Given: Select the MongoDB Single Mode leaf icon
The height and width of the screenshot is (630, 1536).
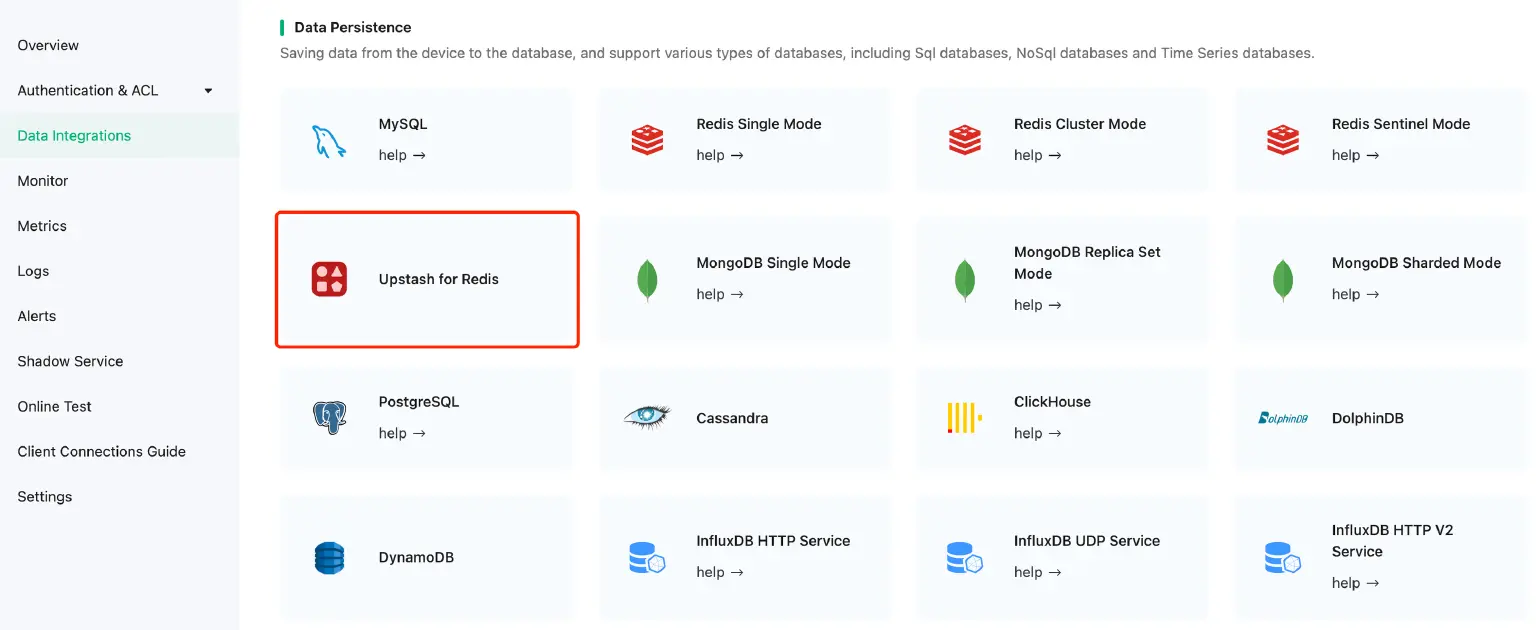Looking at the screenshot, I should tap(647, 279).
